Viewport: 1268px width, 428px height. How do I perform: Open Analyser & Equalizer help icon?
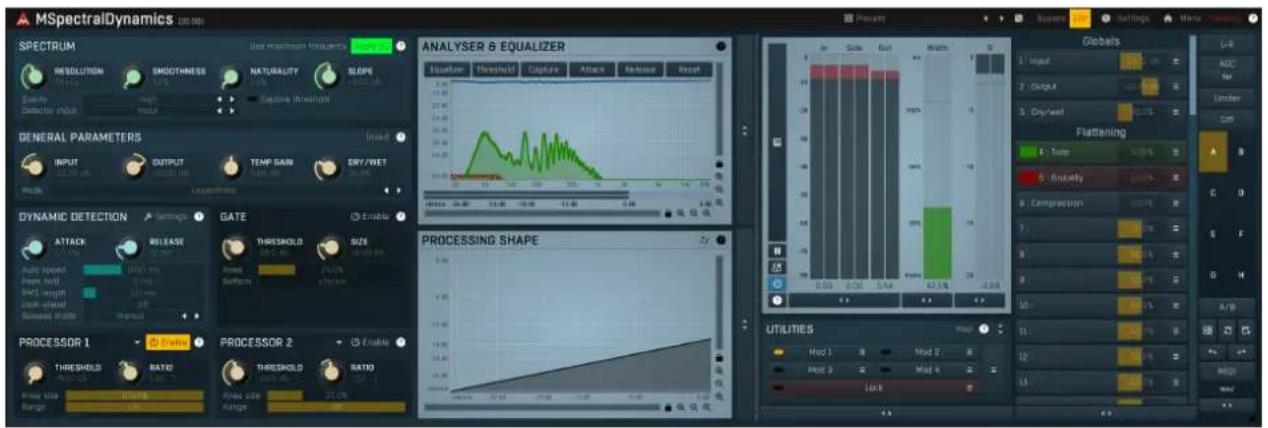tap(721, 46)
